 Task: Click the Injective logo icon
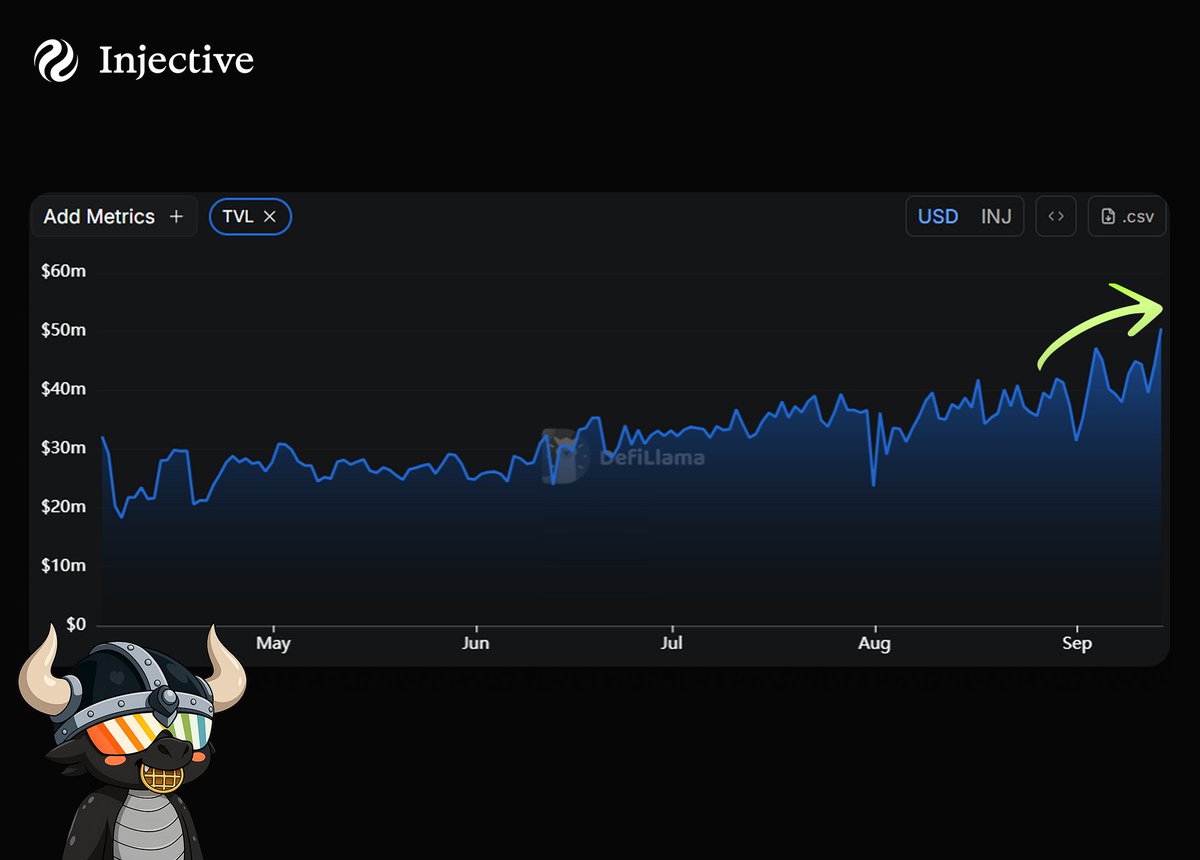(56, 61)
